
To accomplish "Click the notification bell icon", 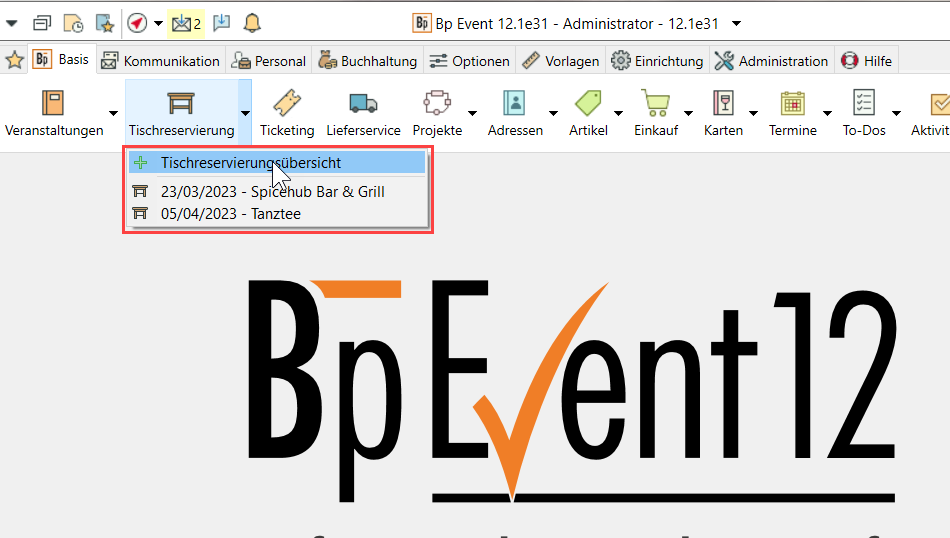I will (x=252, y=23).
